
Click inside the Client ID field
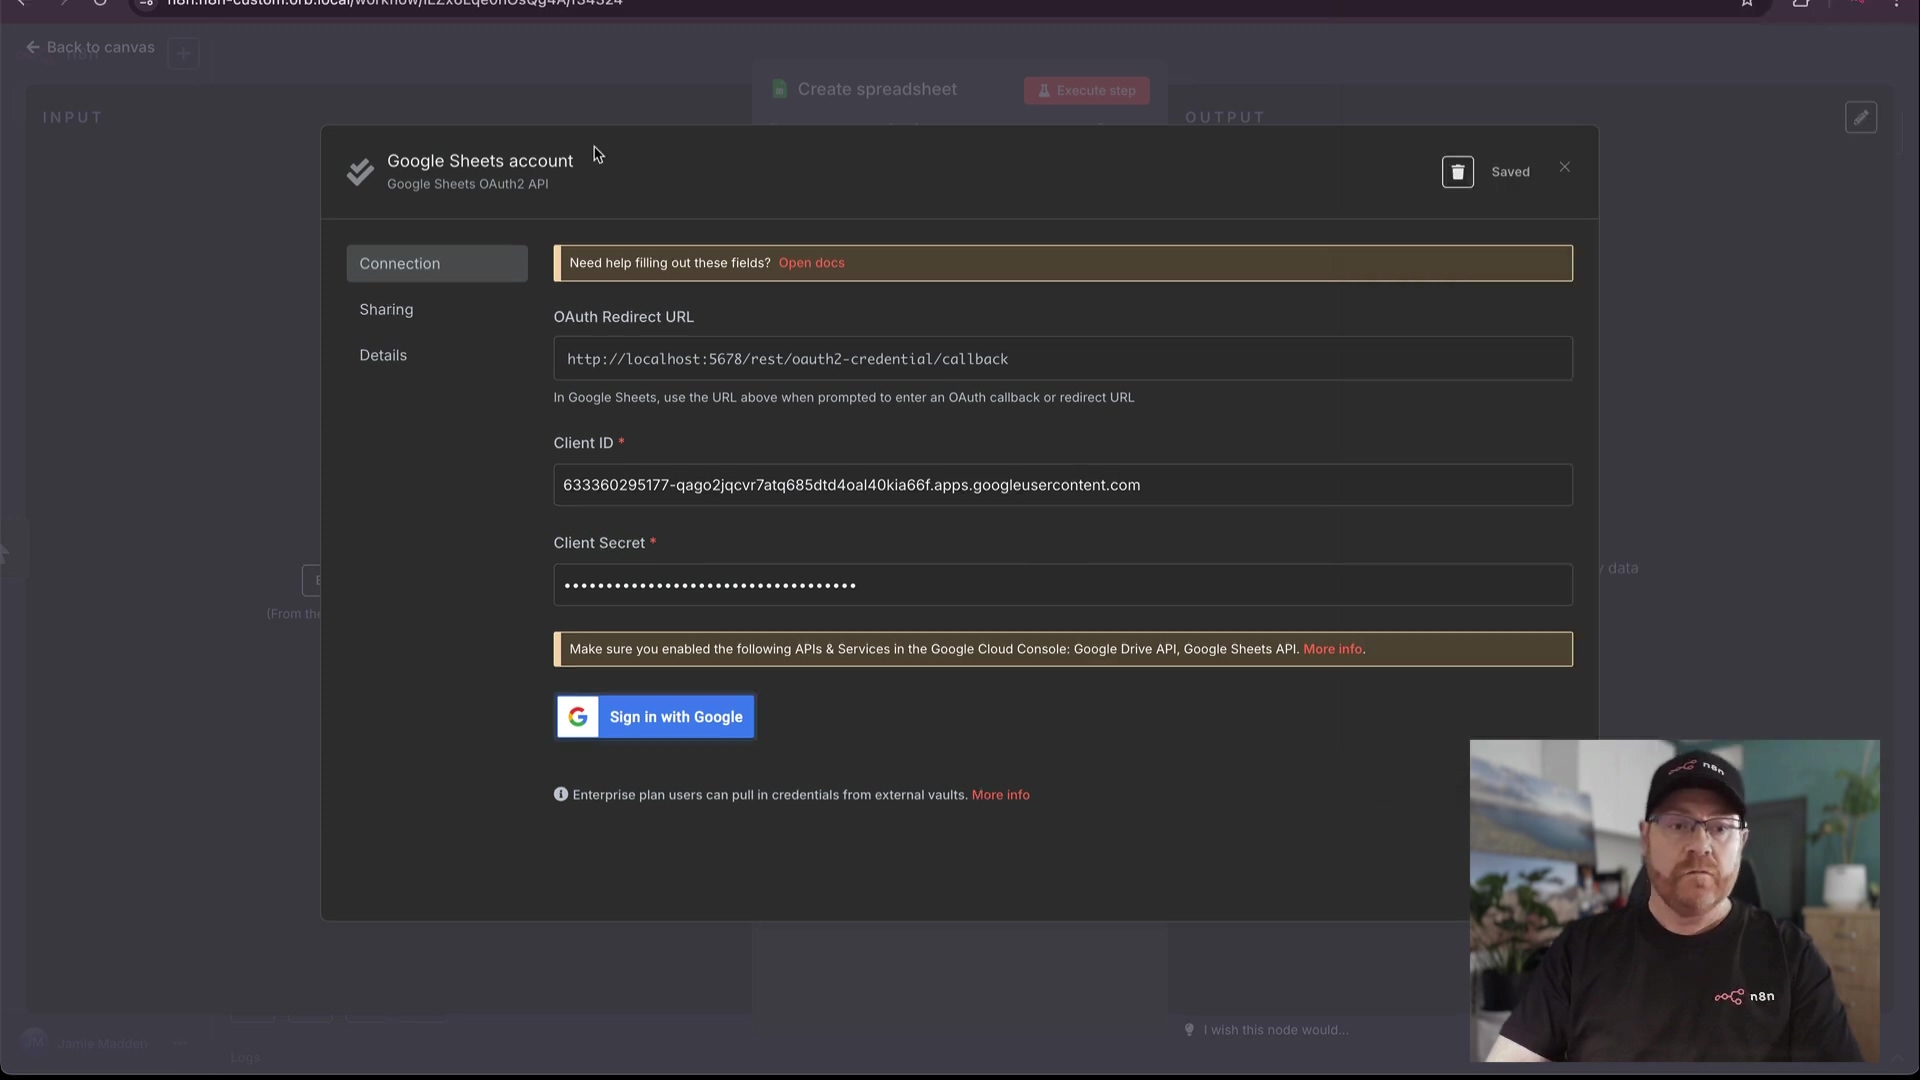coord(1062,485)
